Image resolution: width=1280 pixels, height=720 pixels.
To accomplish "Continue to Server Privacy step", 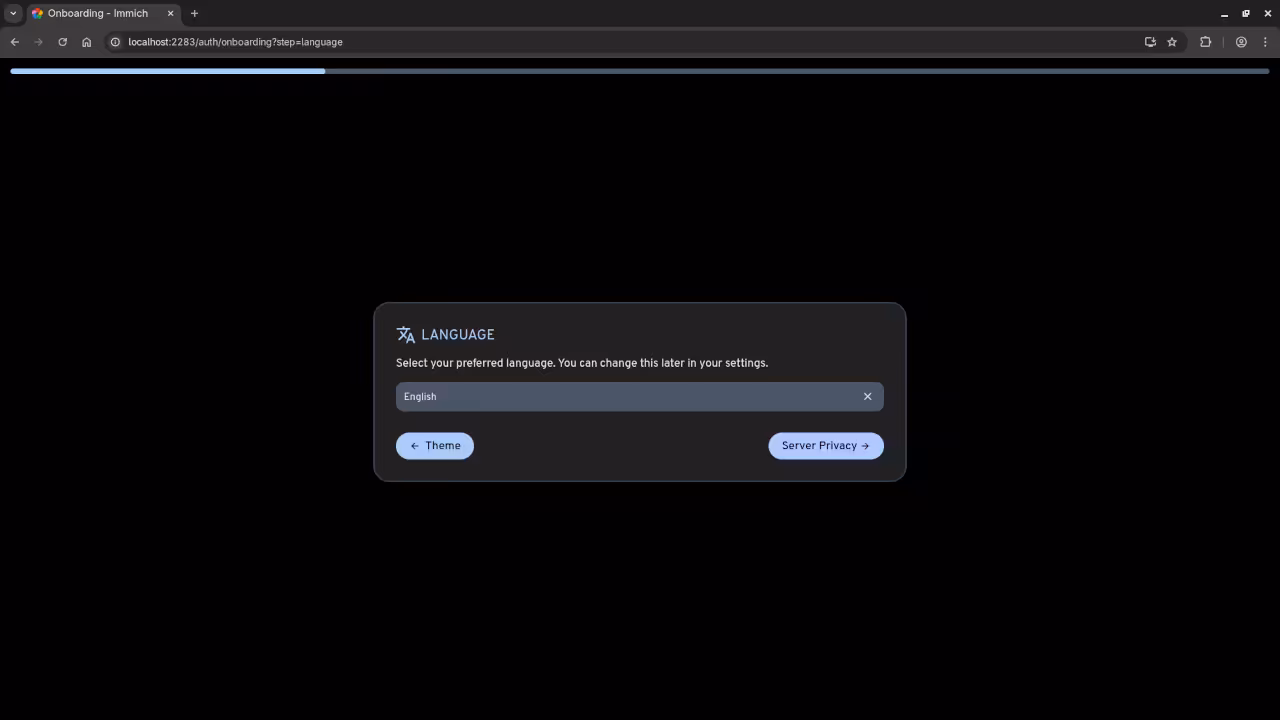I will (826, 445).
